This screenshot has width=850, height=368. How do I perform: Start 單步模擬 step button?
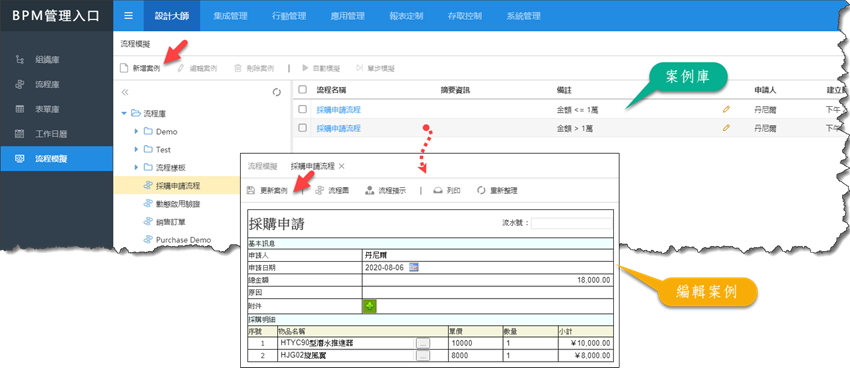coord(375,69)
